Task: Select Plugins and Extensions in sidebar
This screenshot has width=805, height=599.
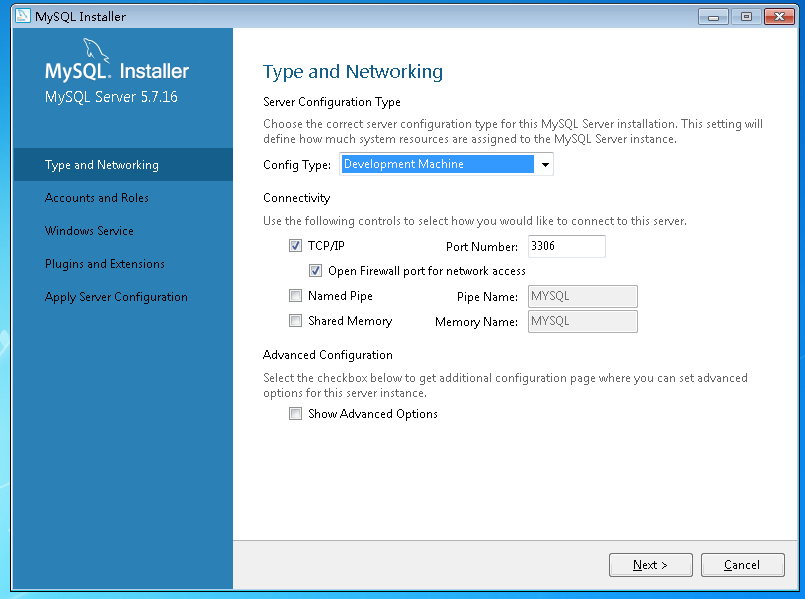Action: pyautogui.click(x=105, y=264)
